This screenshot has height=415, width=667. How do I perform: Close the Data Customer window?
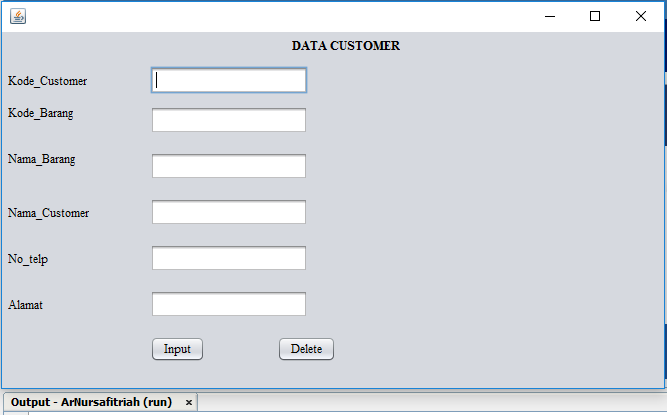click(641, 16)
